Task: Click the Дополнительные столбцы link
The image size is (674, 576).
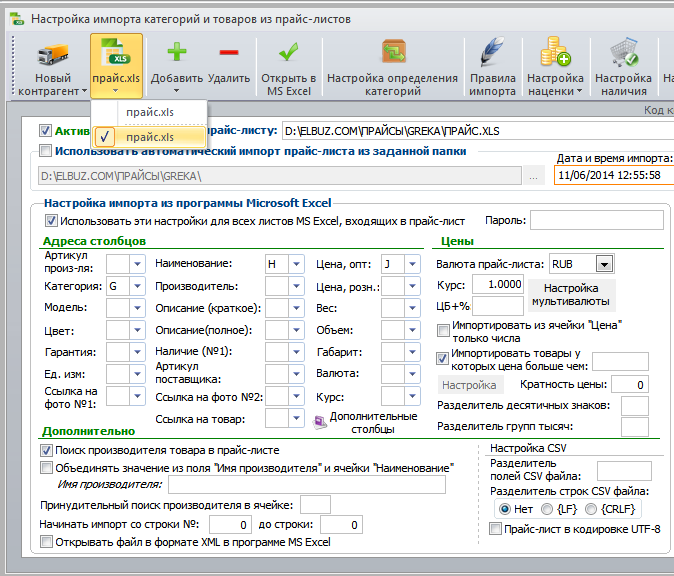Action: (373, 423)
